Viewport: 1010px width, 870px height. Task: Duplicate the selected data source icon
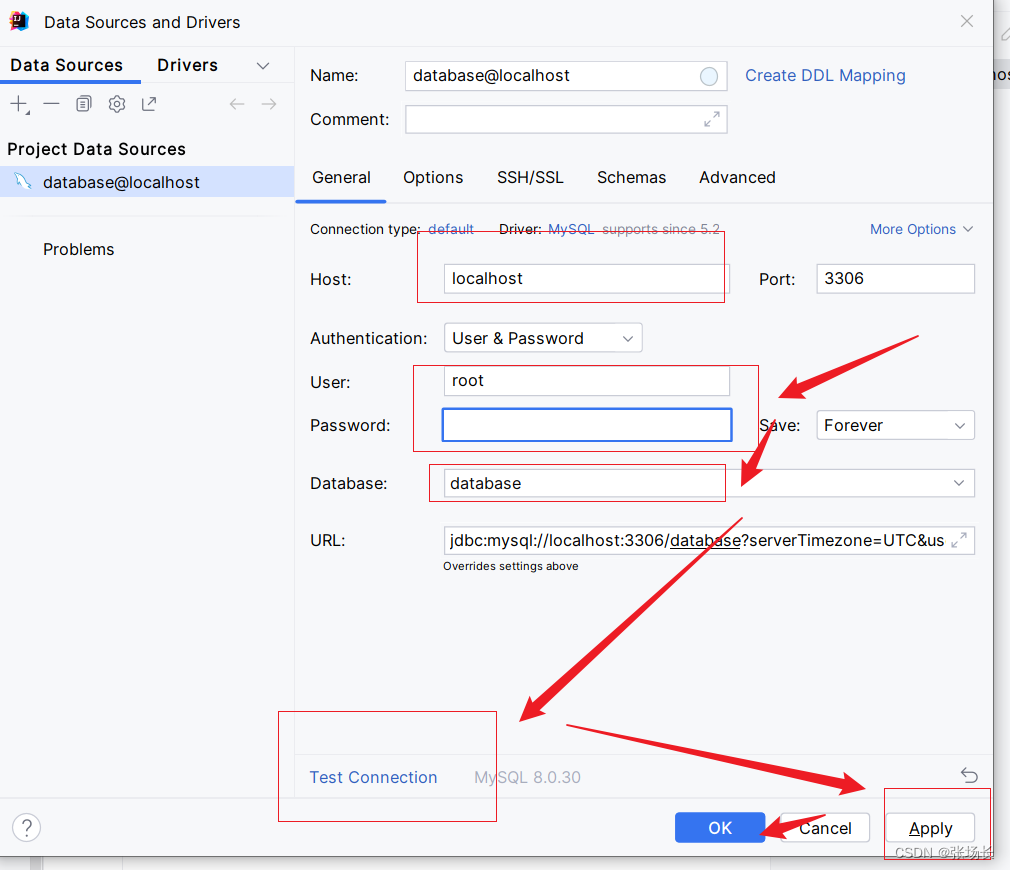(84, 104)
